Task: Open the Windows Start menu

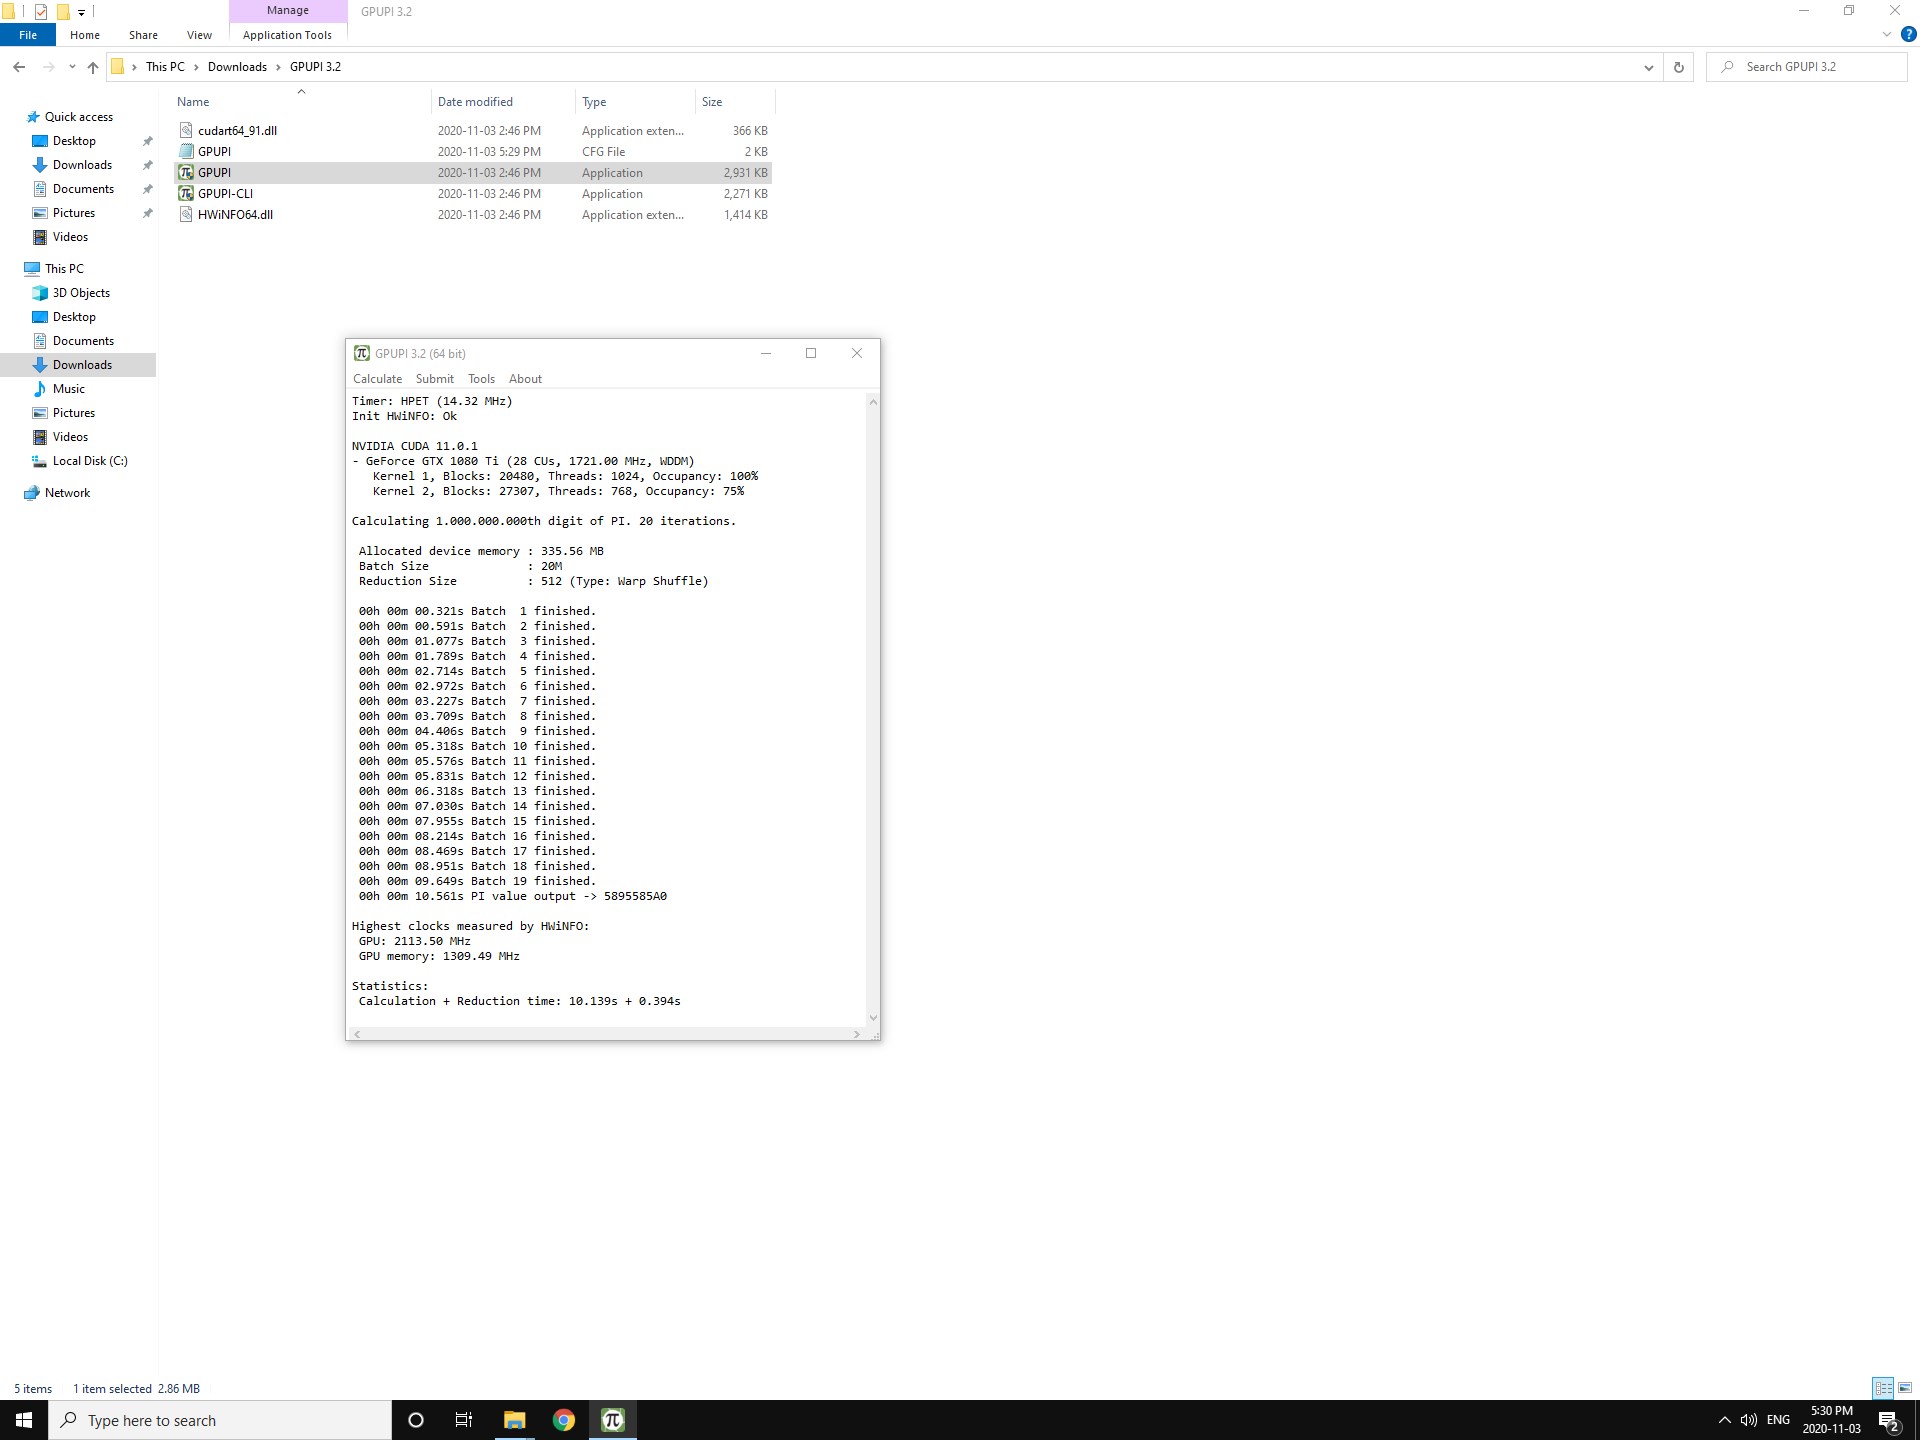Action: [x=24, y=1420]
